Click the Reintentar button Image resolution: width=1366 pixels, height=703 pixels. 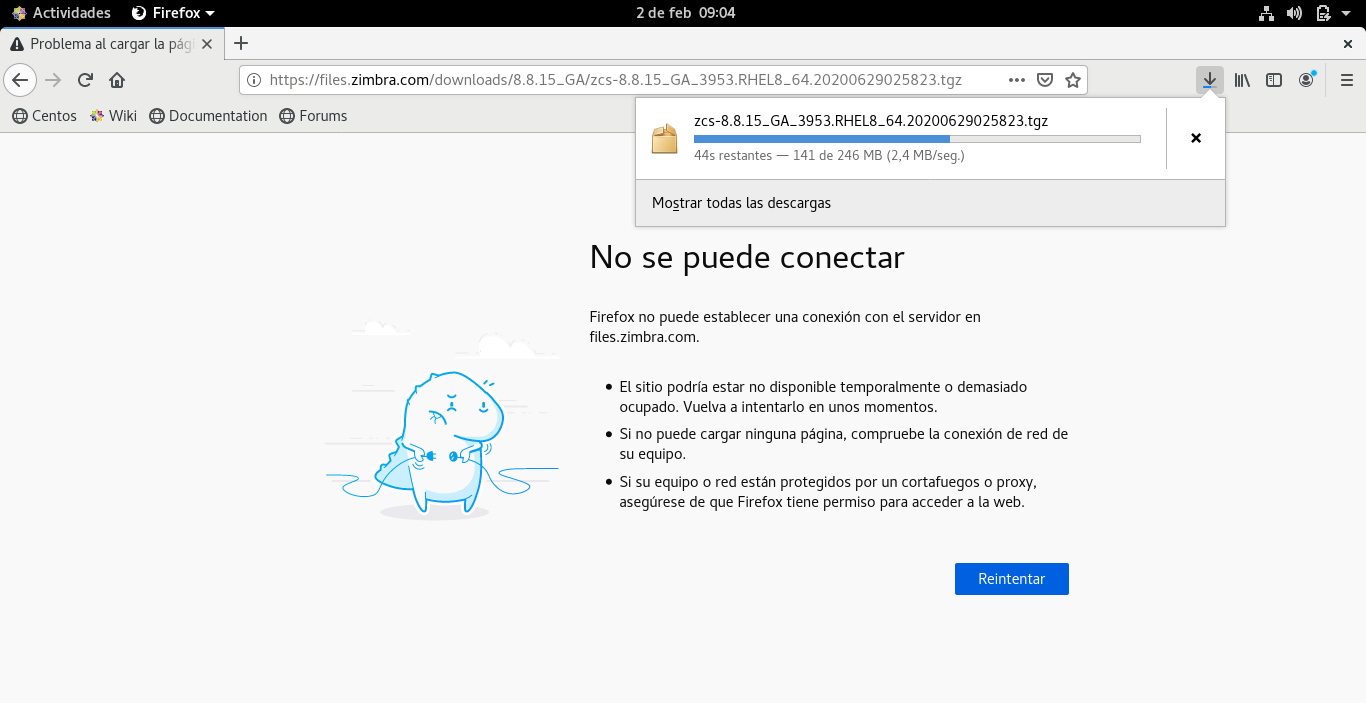tap(1011, 579)
